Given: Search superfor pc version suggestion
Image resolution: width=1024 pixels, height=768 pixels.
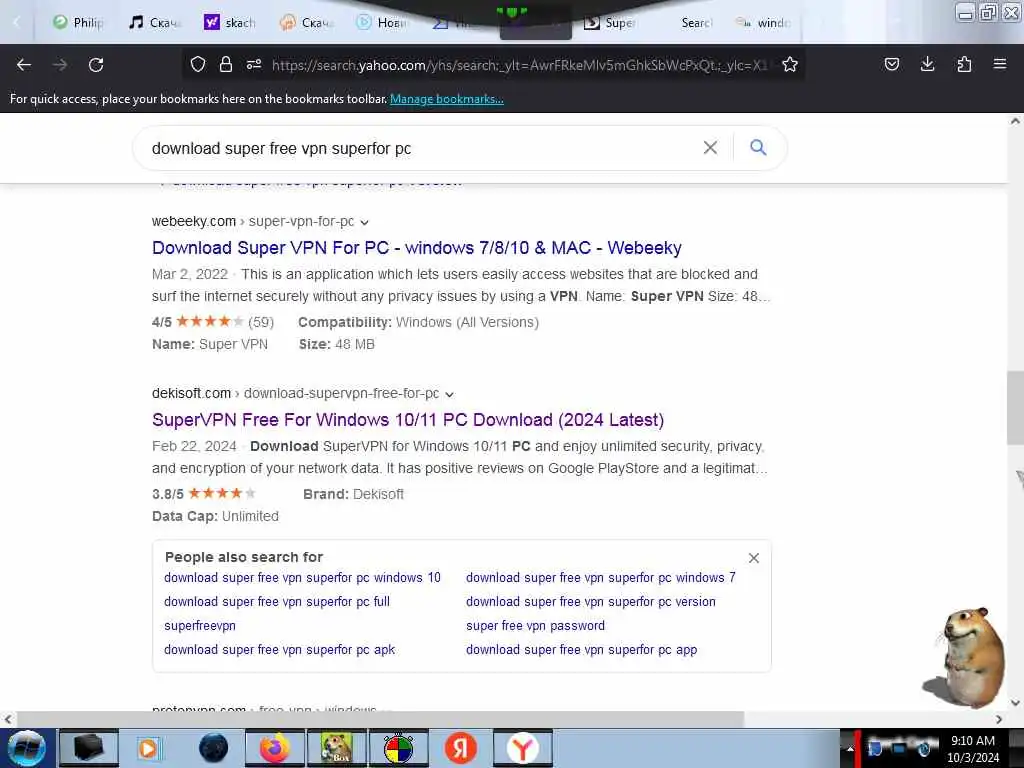Looking at the screenshot, I should tap(591, 601).
